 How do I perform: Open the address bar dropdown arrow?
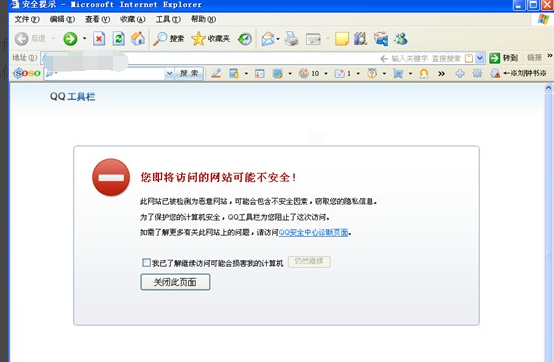click(479, 58)
